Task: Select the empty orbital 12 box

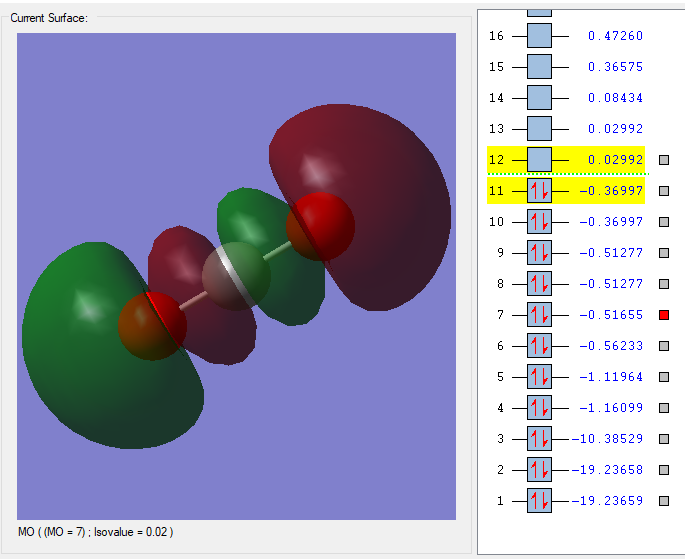Action: (x=539, y=160)
